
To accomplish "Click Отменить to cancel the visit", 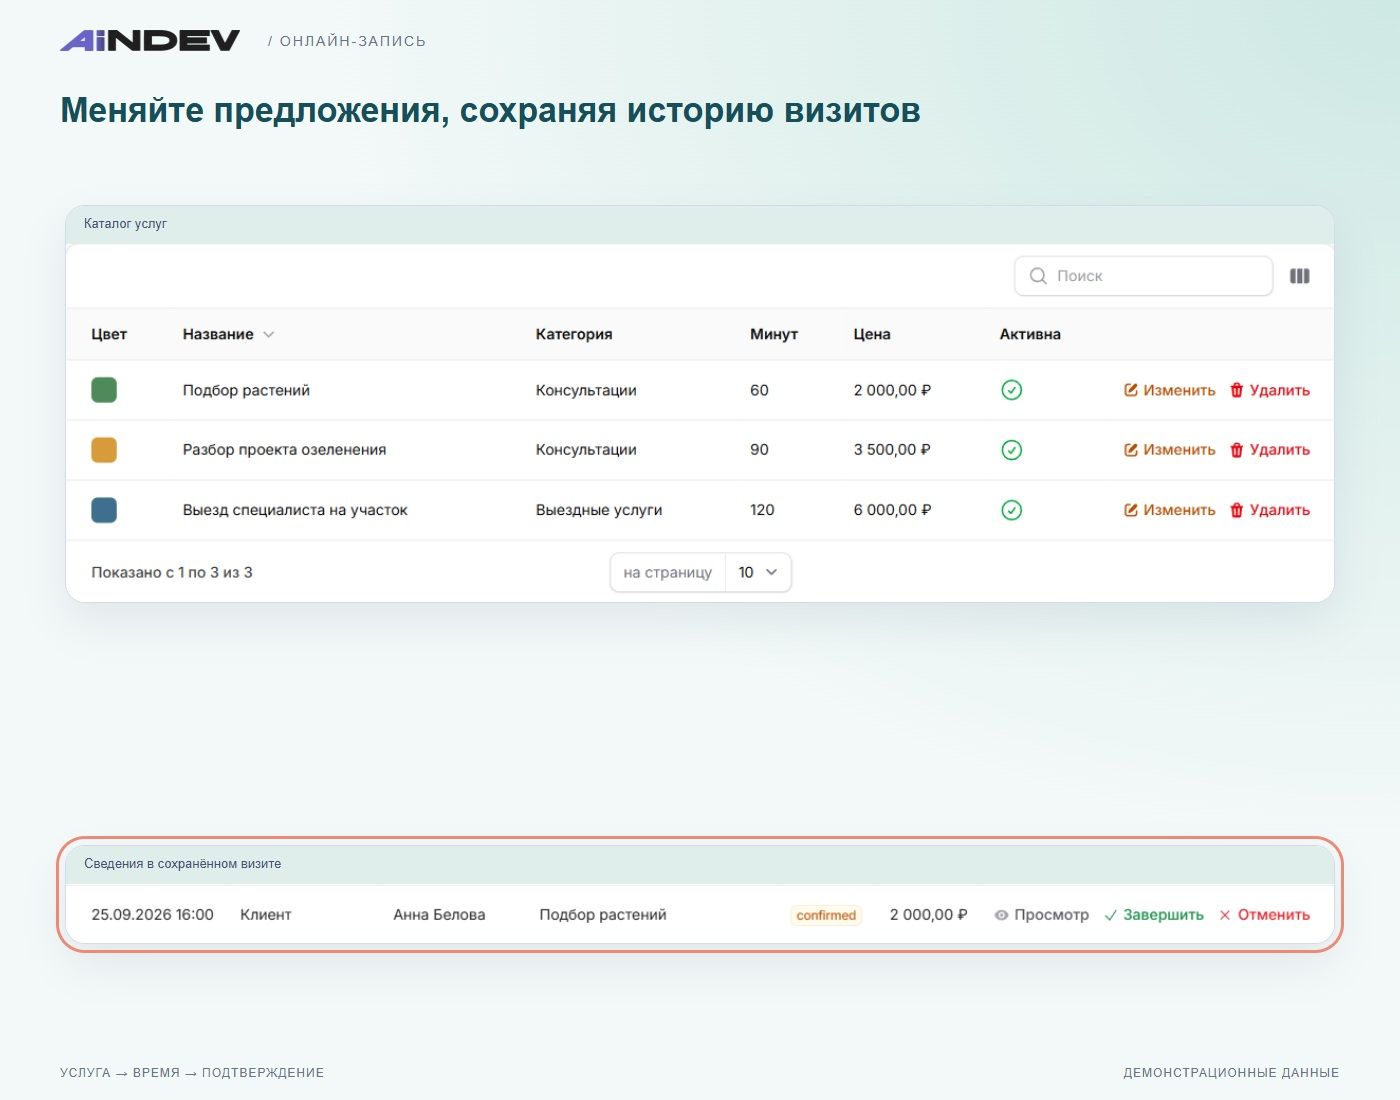I will coord(1264,915).
